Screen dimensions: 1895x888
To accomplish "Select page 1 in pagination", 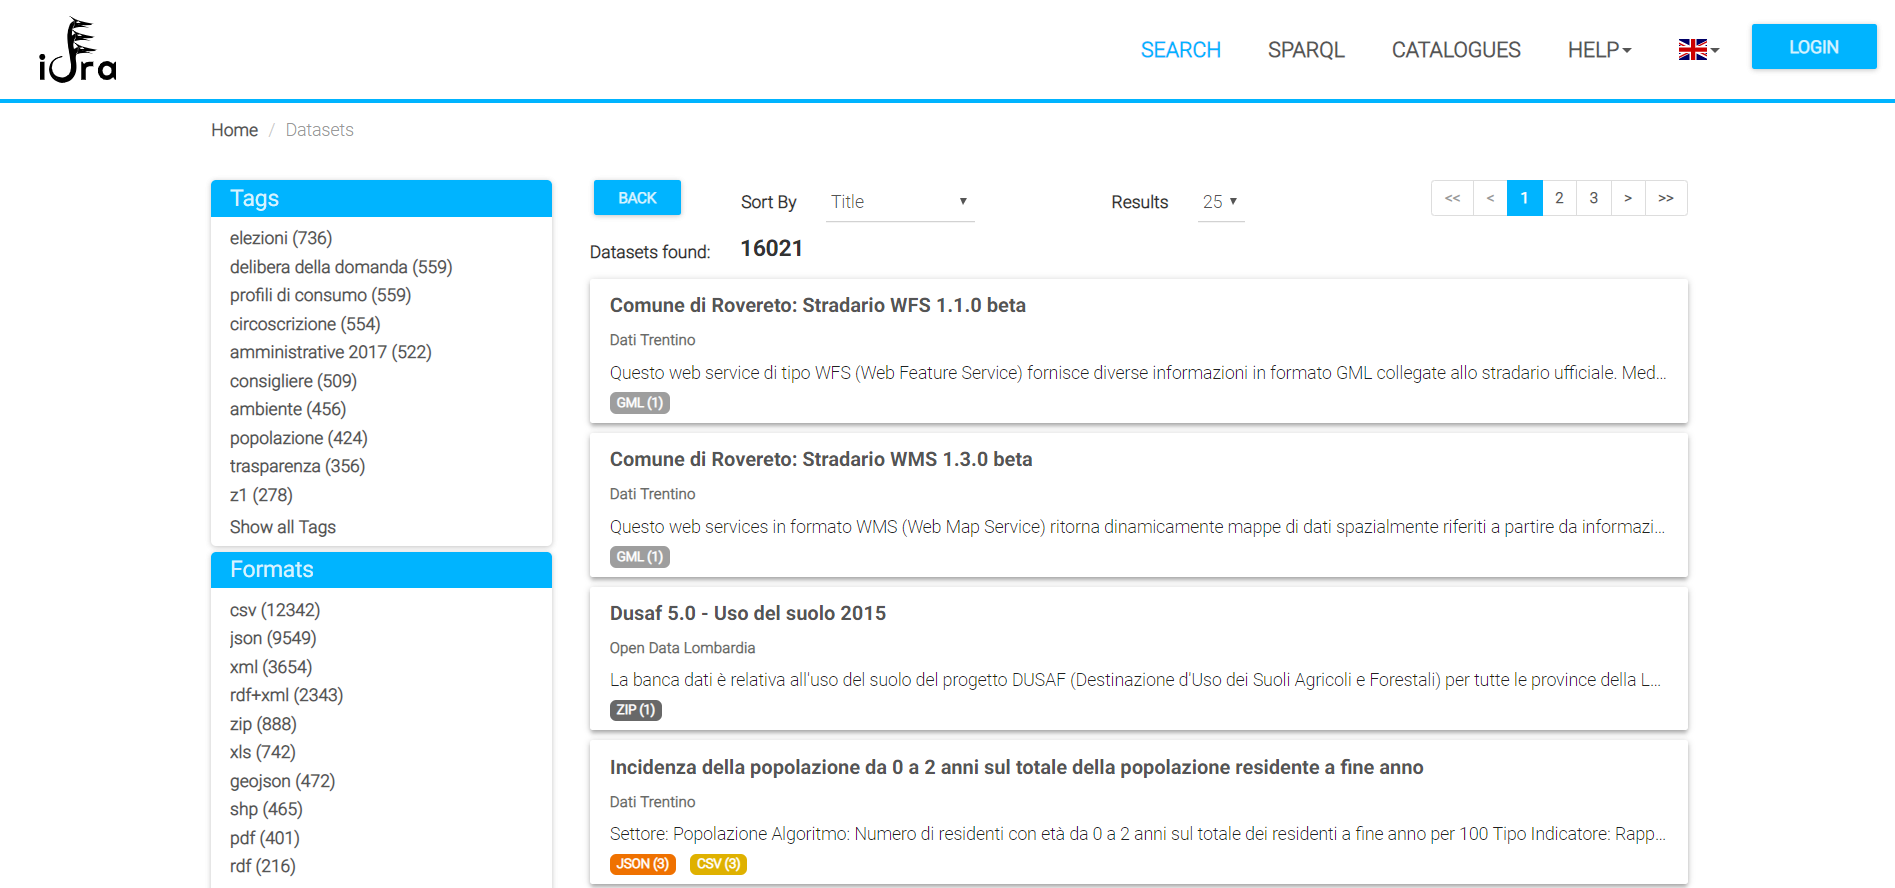I will click(x=1525, y=198).
